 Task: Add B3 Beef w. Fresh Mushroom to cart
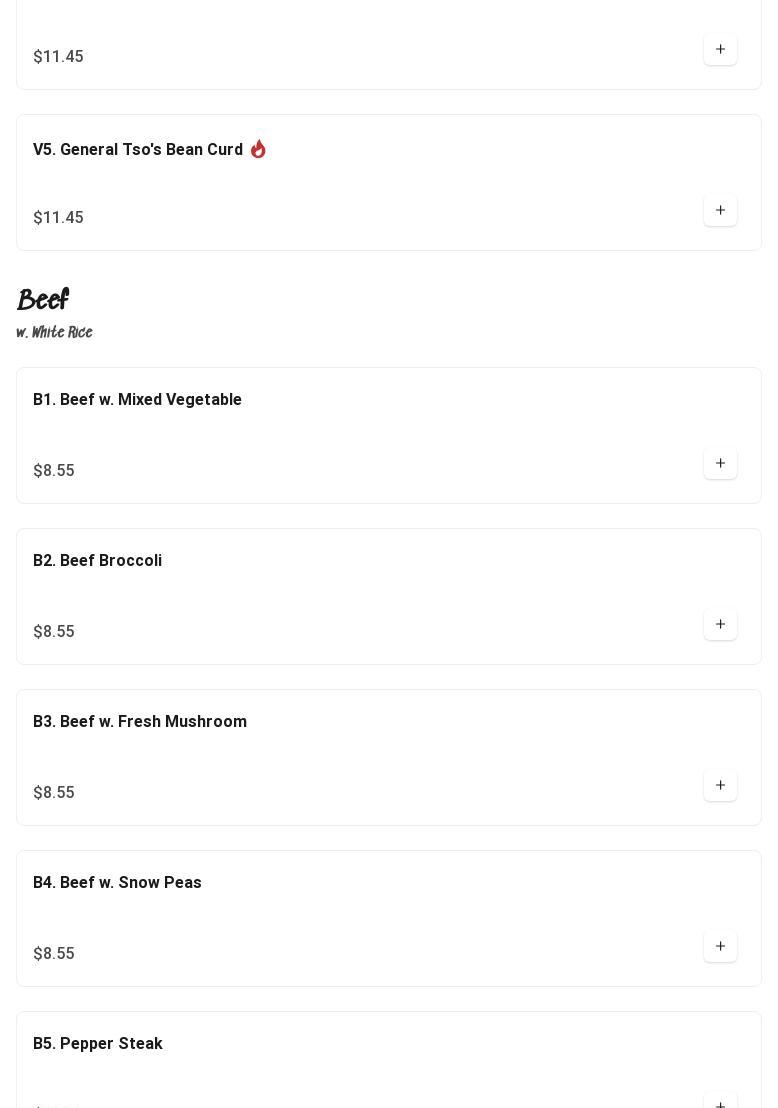(720, 785)
